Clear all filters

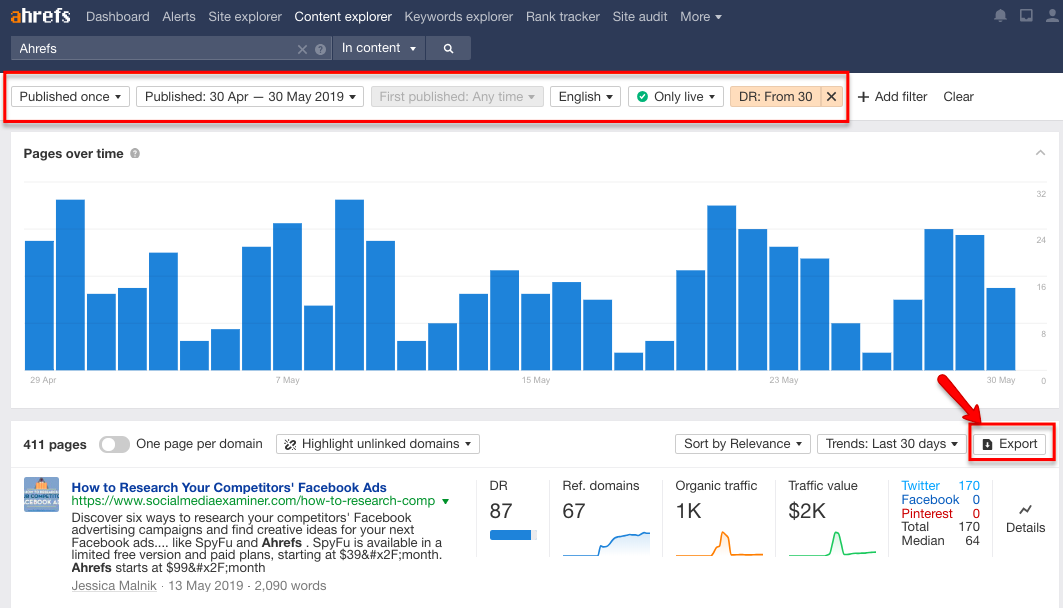click(x=958, y=97)
